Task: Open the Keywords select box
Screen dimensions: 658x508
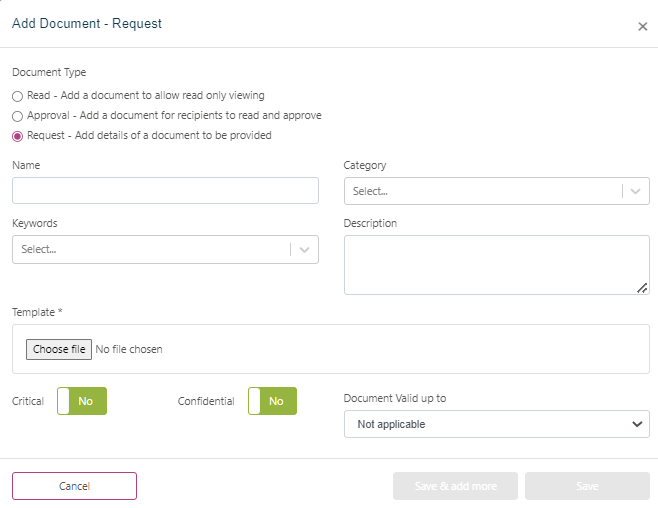Action: 150,250
